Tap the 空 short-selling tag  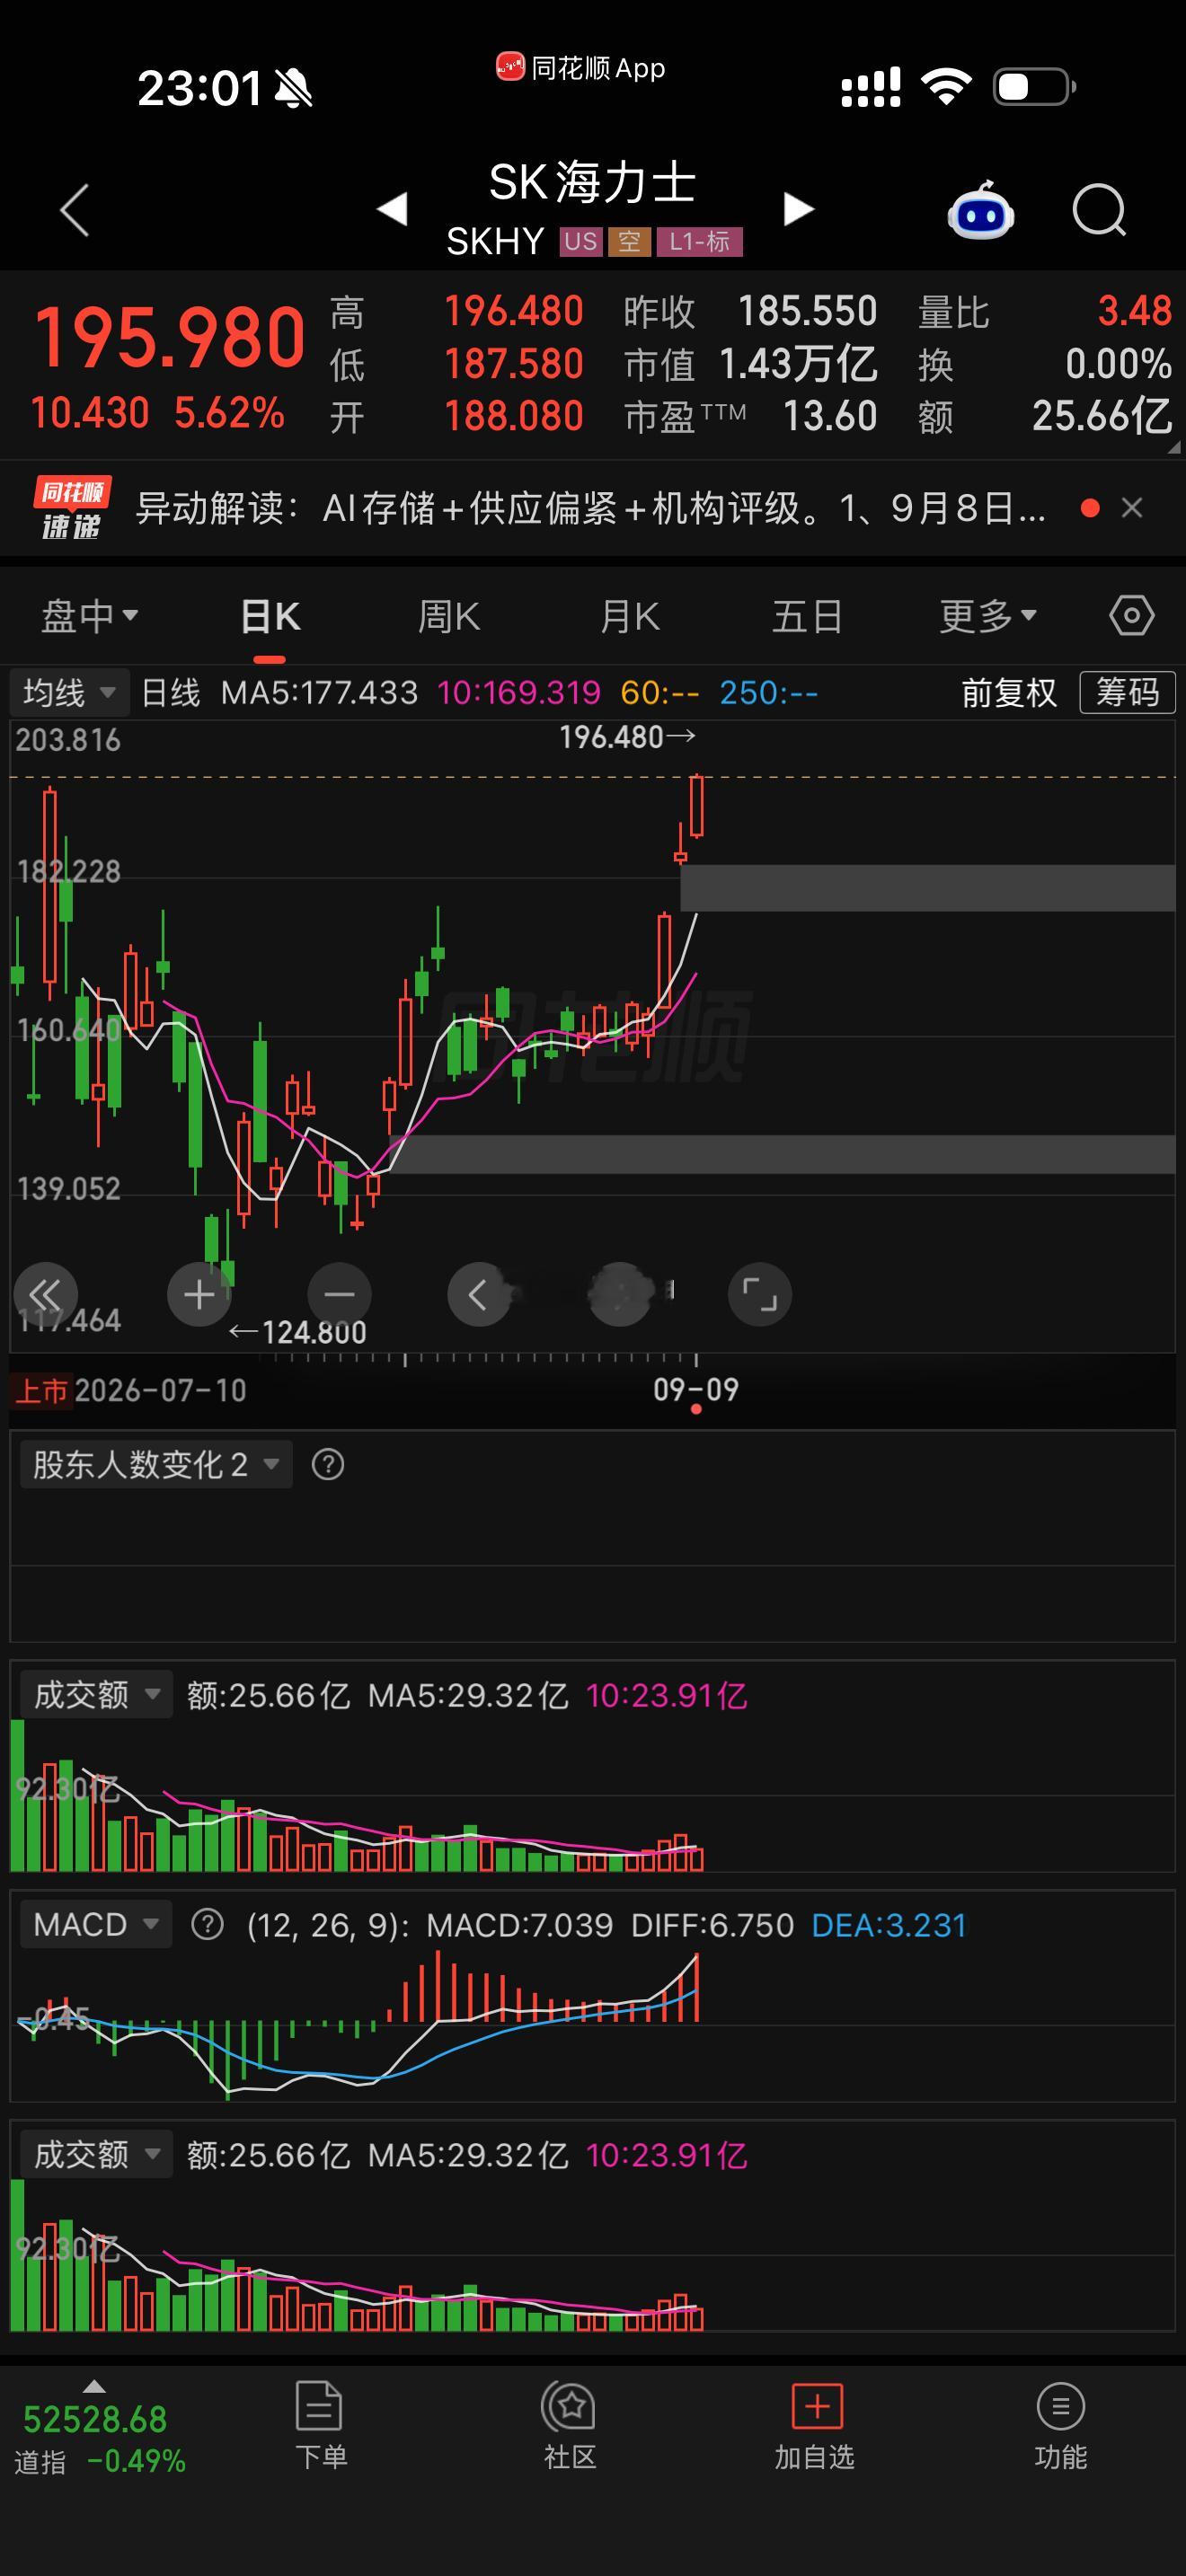click(630, 241)
